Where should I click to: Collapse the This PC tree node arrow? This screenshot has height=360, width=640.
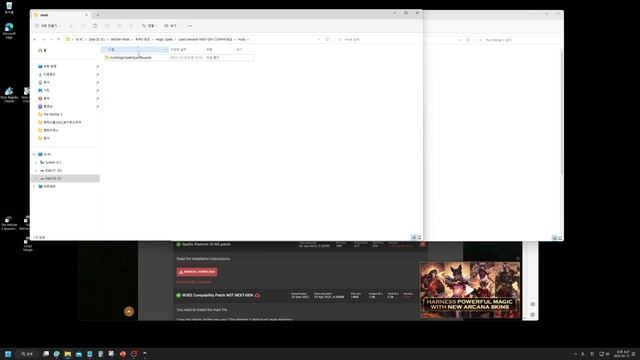click(x=34, y=154)
